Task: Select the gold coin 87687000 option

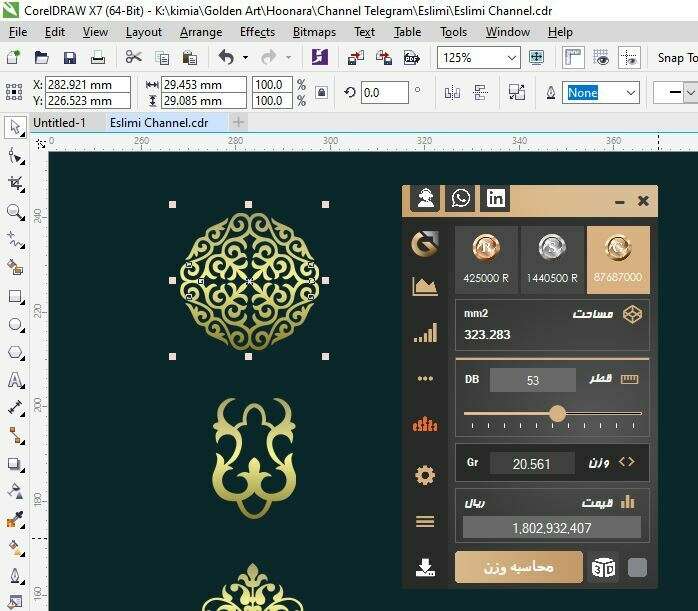Action: 617,259
